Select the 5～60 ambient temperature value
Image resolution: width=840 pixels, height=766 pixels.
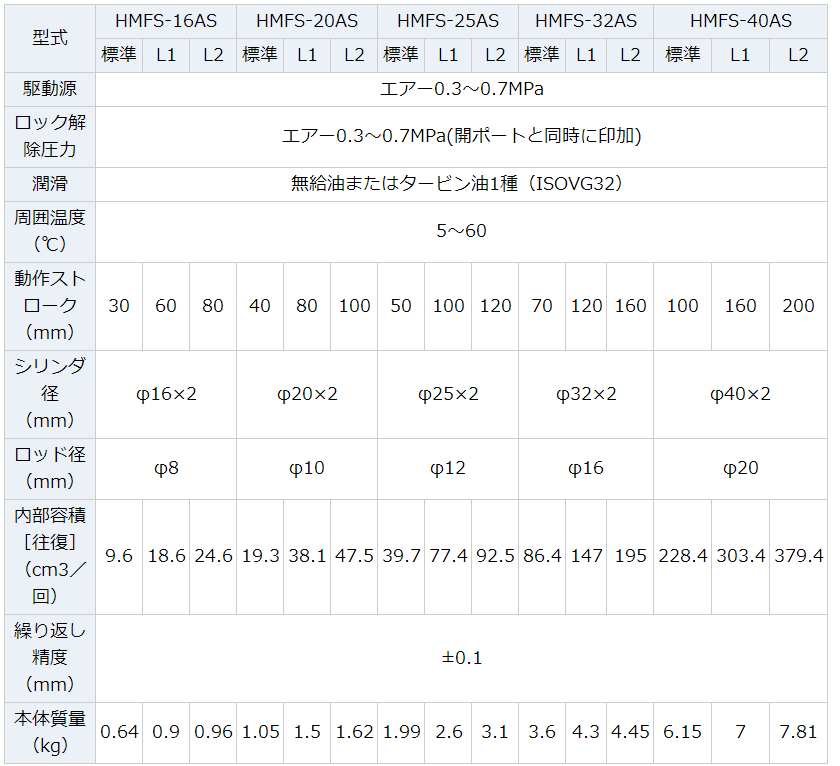(x=461, y=231)
